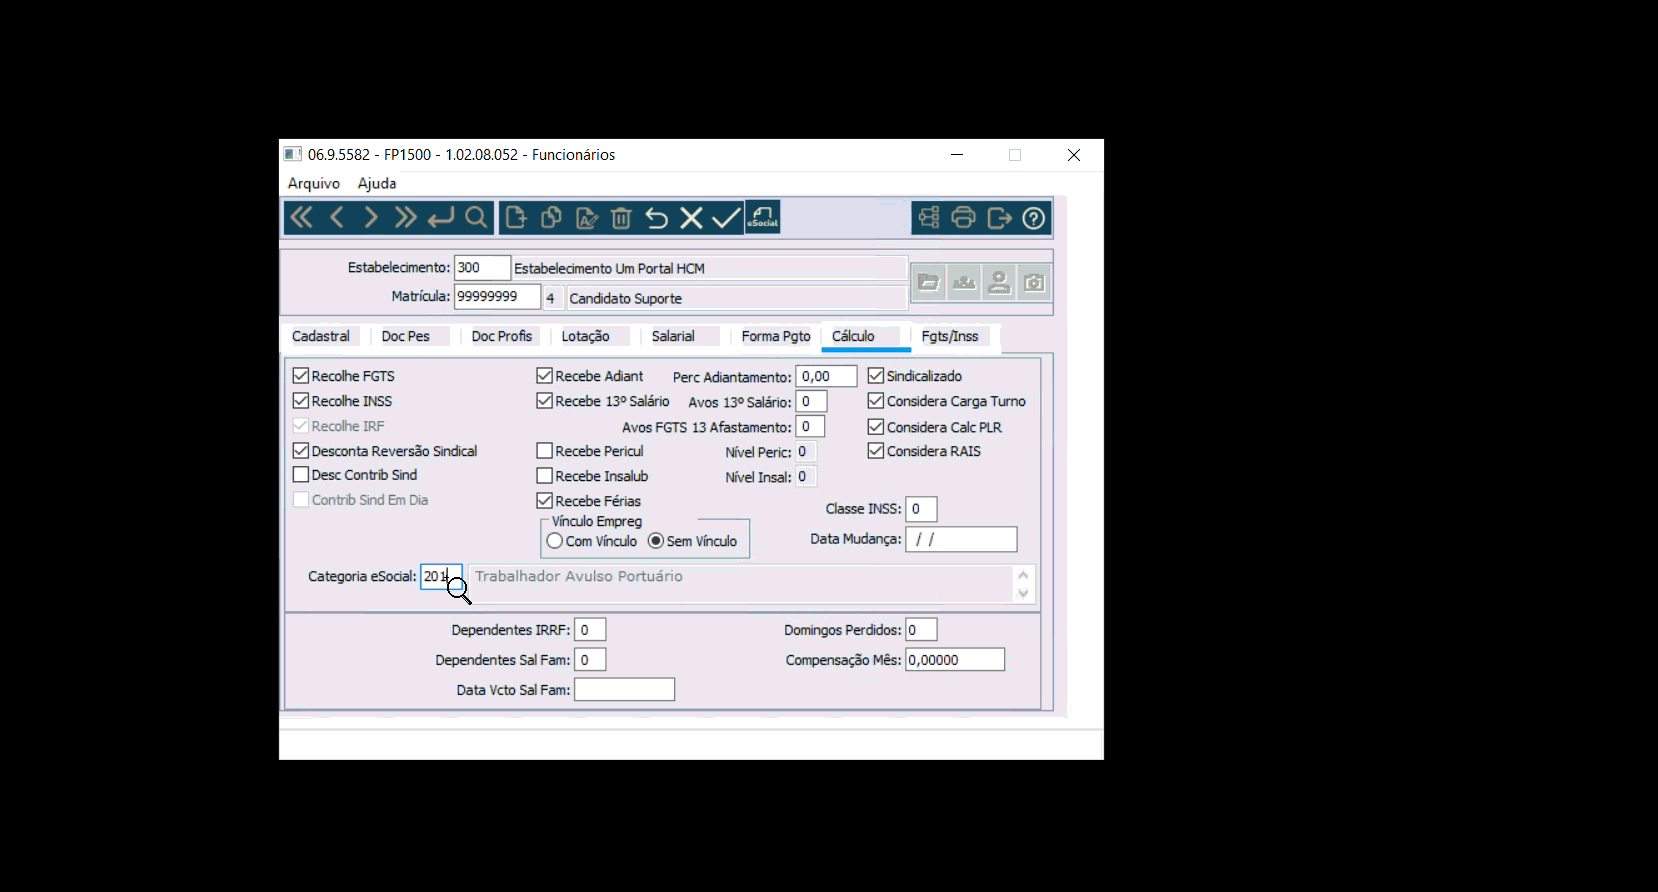Viewport: 1658px width, 892px height.
Task: Delete record with the trash icon
Action: click(621, 218)
